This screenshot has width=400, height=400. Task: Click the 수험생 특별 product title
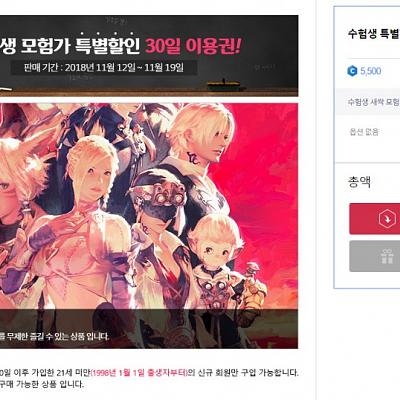pyautogui.click(x=374, y=34)
